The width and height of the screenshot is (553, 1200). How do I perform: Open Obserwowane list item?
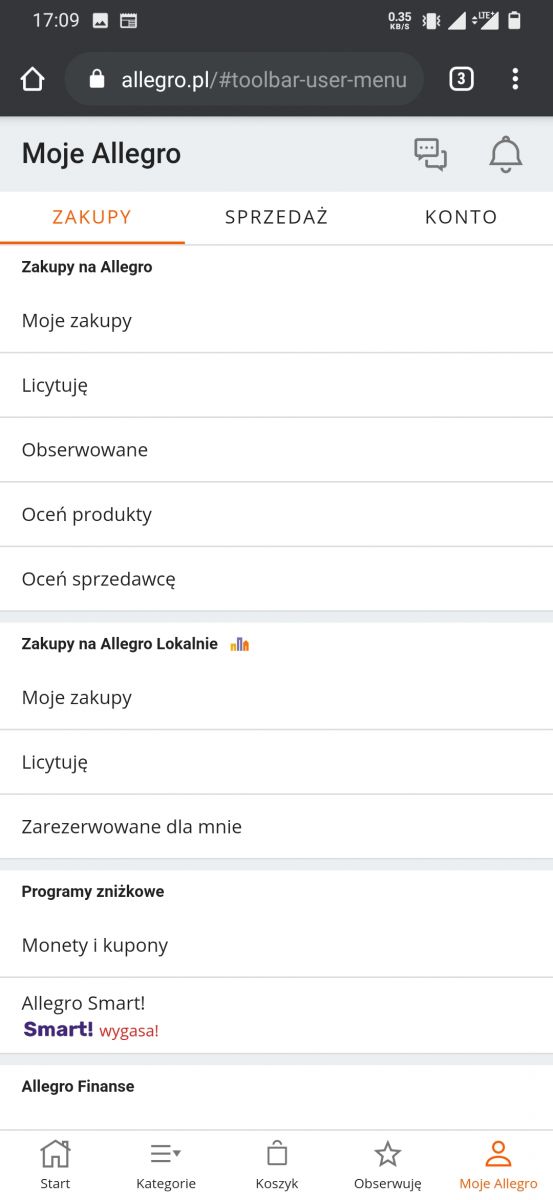[x=276, y=450]
